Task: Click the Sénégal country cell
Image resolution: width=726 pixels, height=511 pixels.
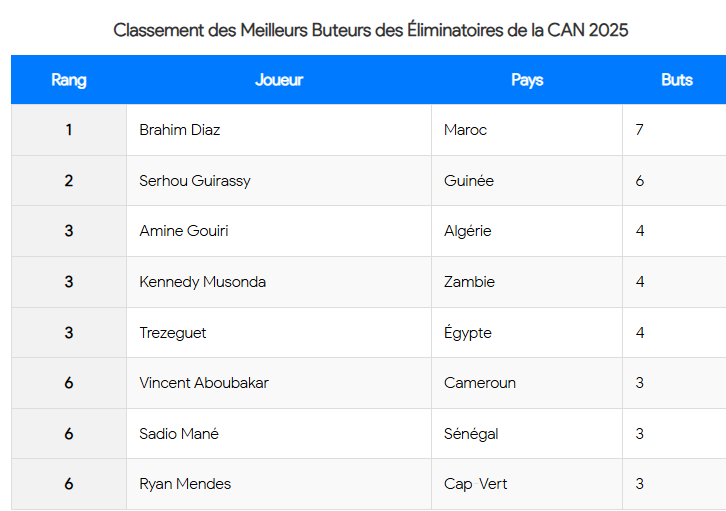Action: coord(471,434)
